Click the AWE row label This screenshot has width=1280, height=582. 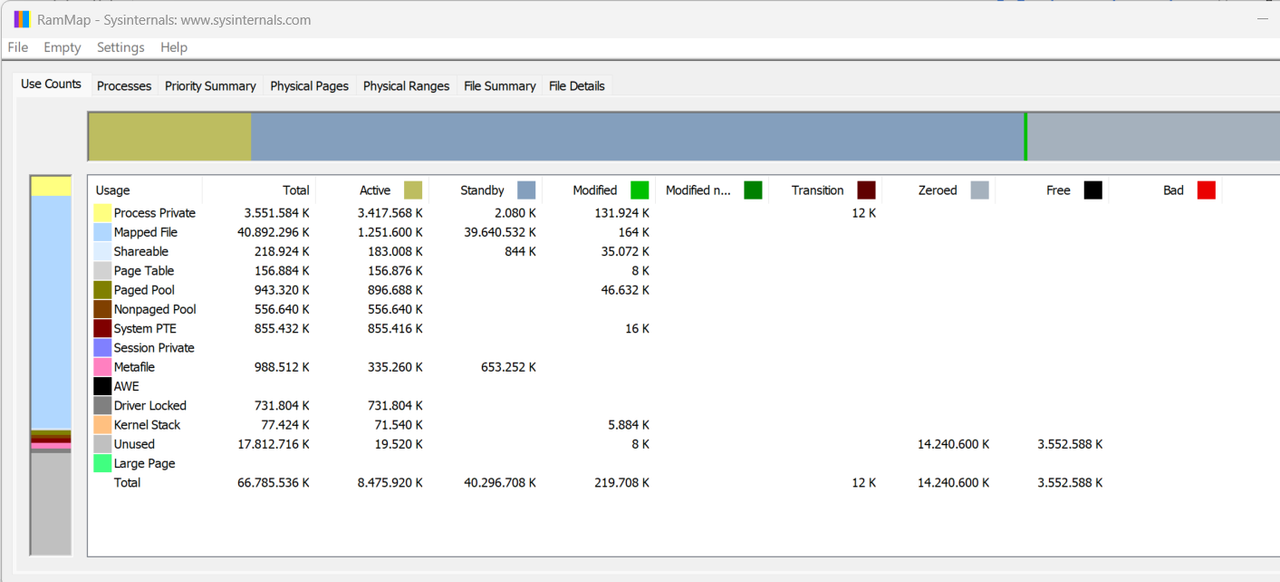(127, 387)
